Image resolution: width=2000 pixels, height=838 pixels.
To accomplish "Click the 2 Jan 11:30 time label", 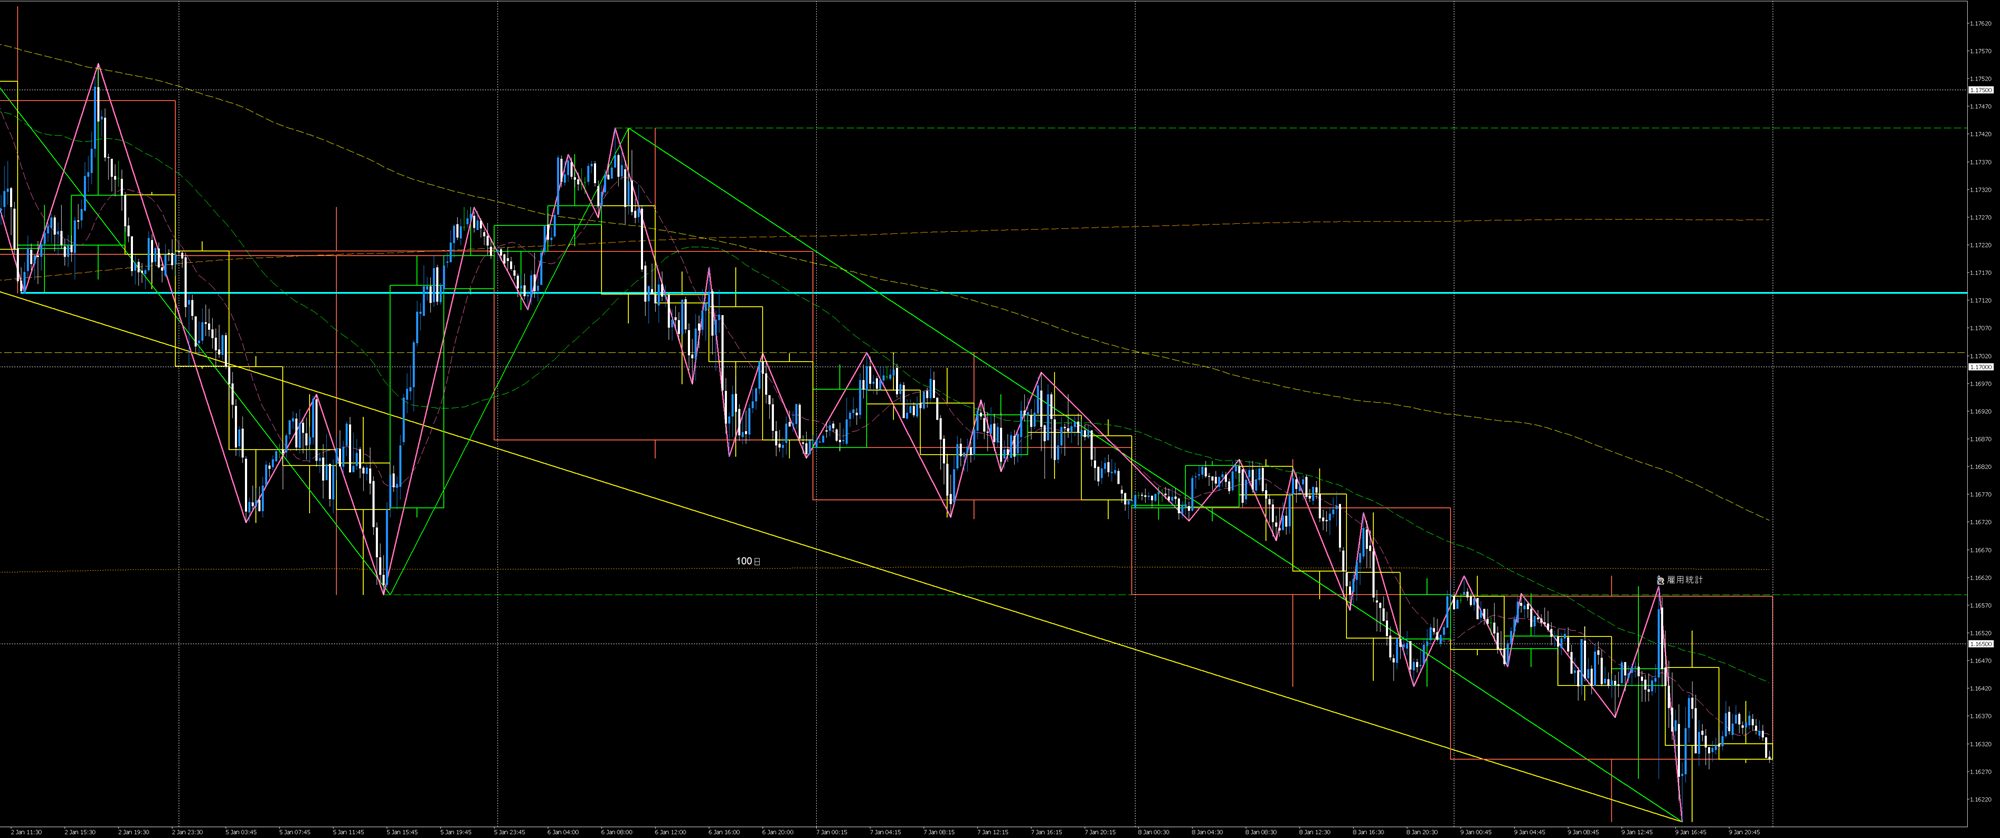I will 26,831.
